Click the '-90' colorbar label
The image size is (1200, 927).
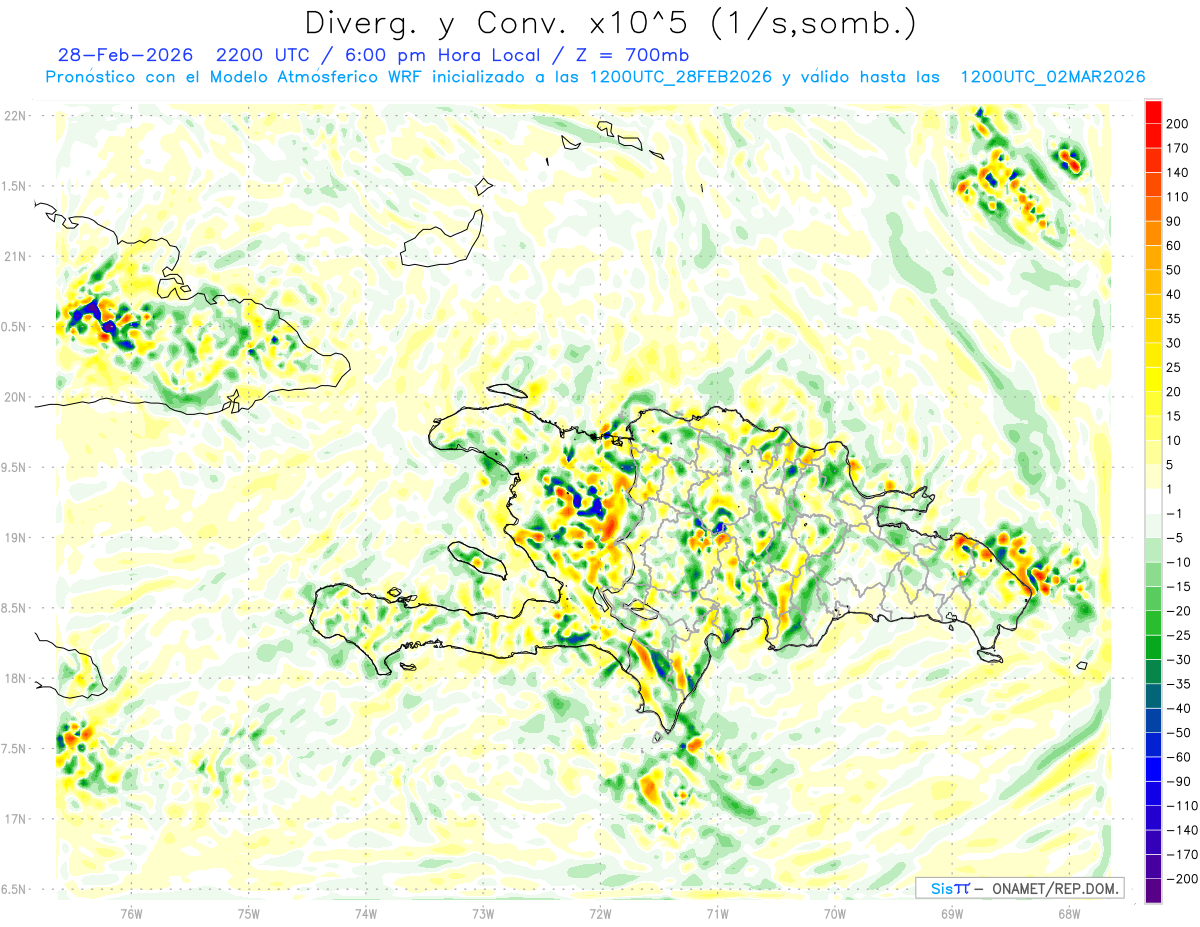pos(1178,781)
